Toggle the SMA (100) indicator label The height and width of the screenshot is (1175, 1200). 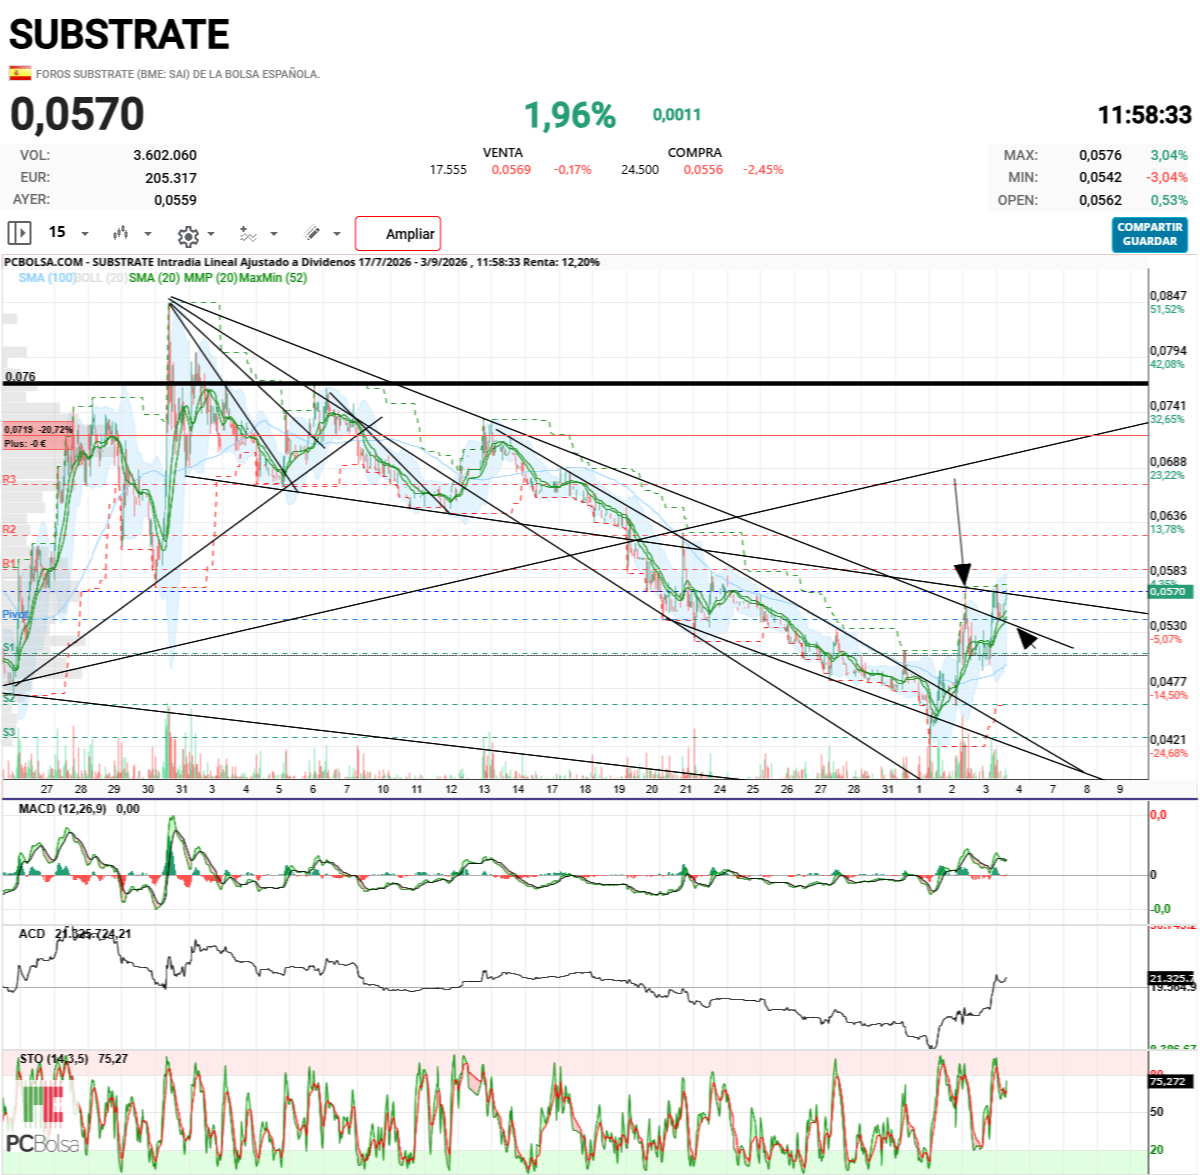click(46, 278)
